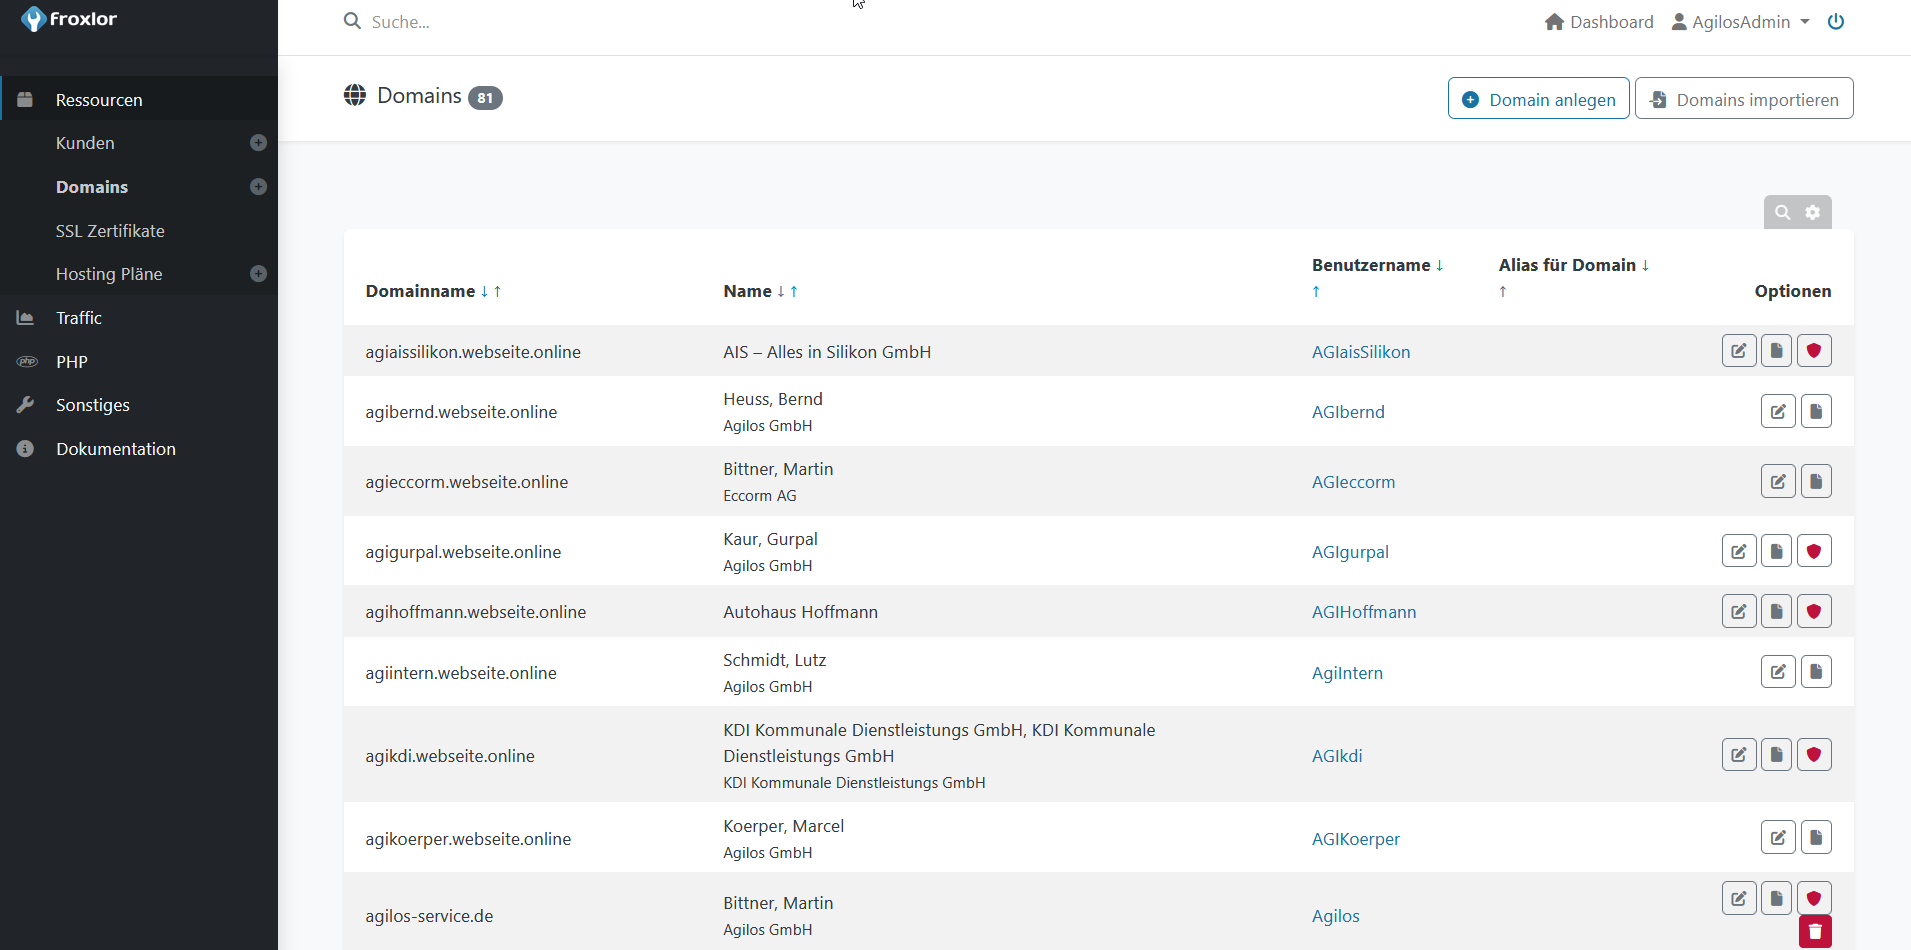Sort by Alias für Domain header
This screenshot has width=1911, height=950.
(1567, 265)
